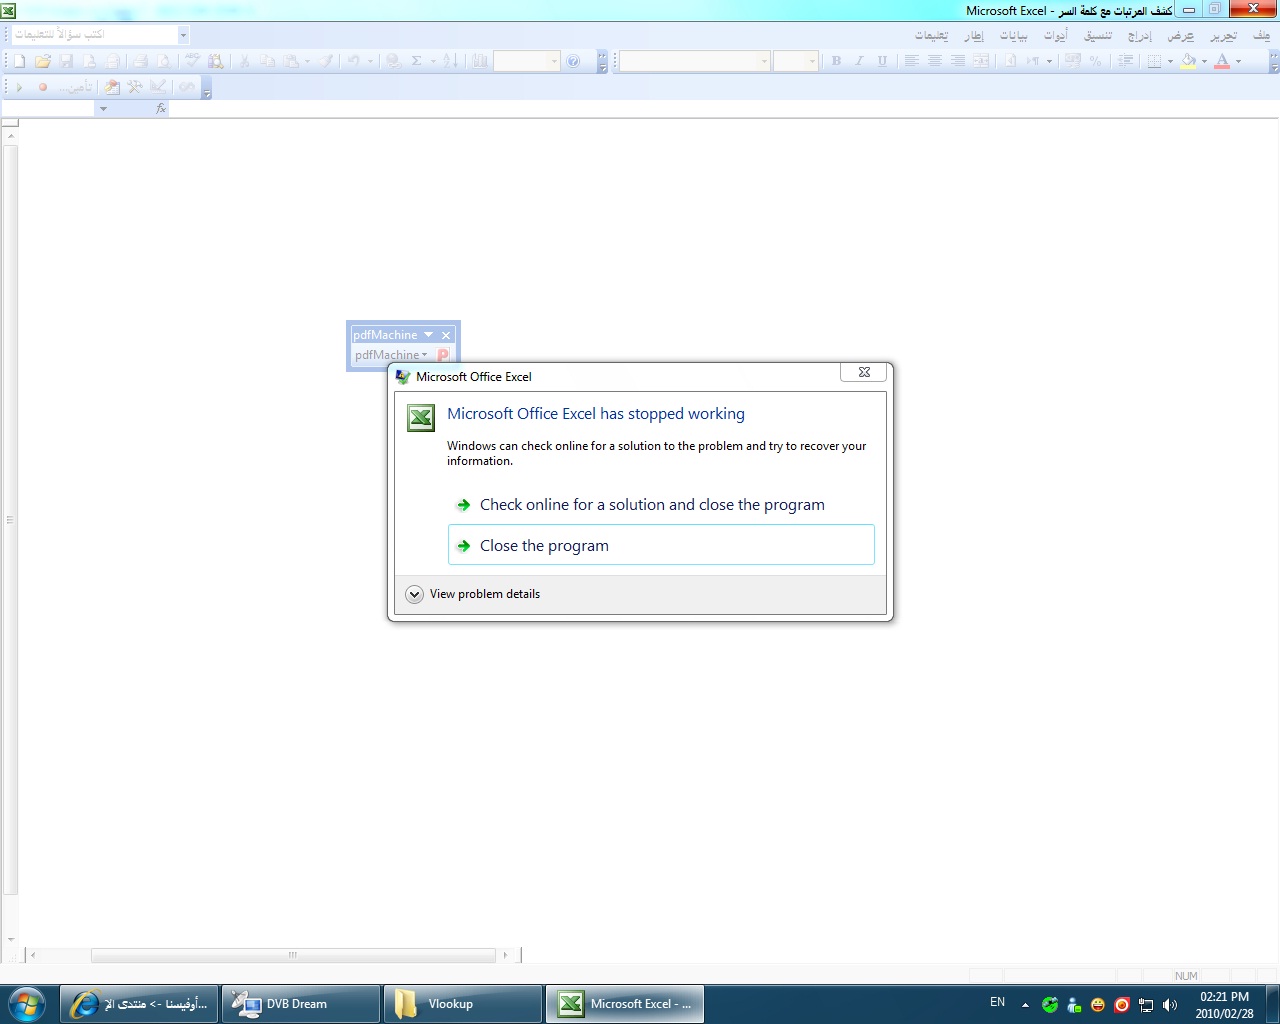
Task: Click the Run Macro play icon
Action: coord(19,87)
